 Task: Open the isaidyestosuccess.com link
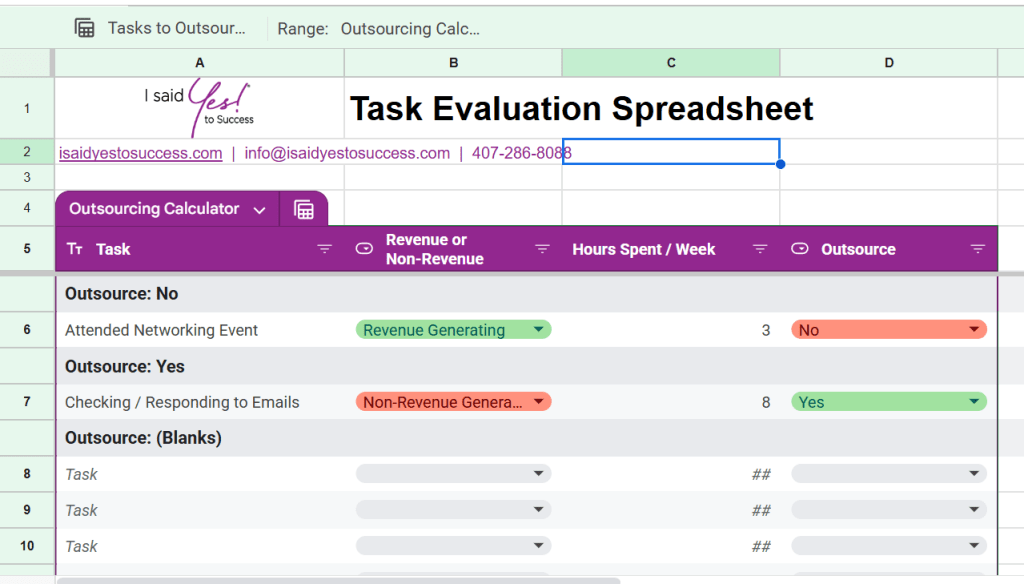140,153
